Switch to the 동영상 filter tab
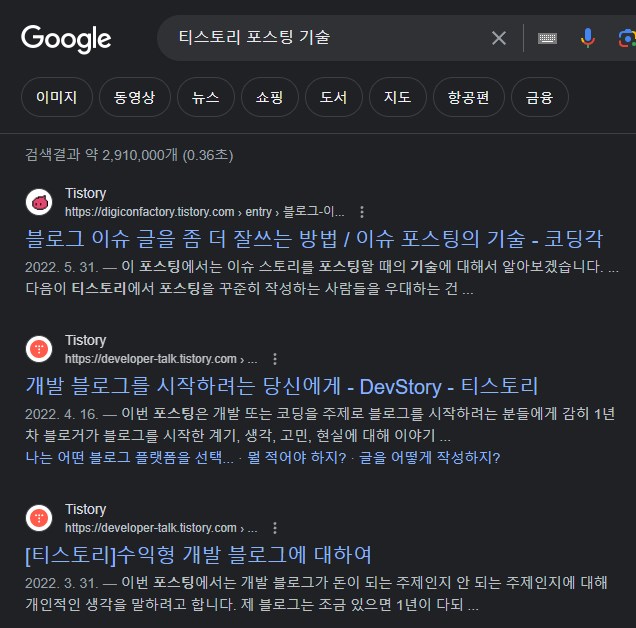Image resolution: width=636 pixels, height=628 pixels. pyautogui.click(x=135, y=97)
